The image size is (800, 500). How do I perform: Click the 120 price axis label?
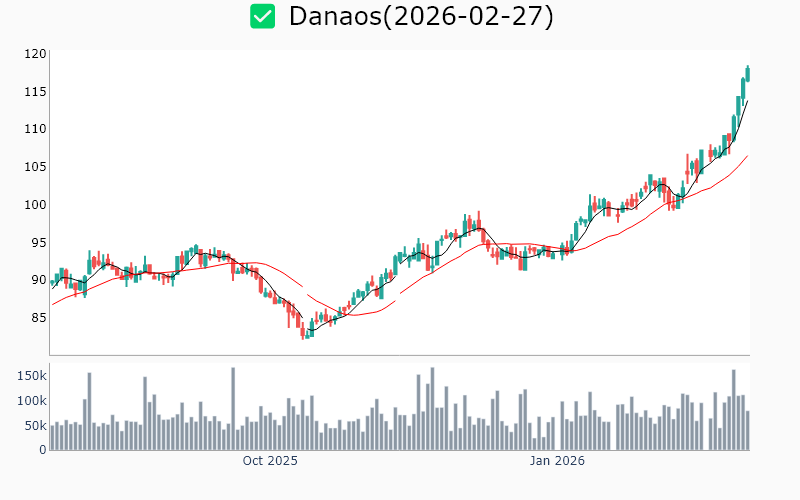point(35,54)
